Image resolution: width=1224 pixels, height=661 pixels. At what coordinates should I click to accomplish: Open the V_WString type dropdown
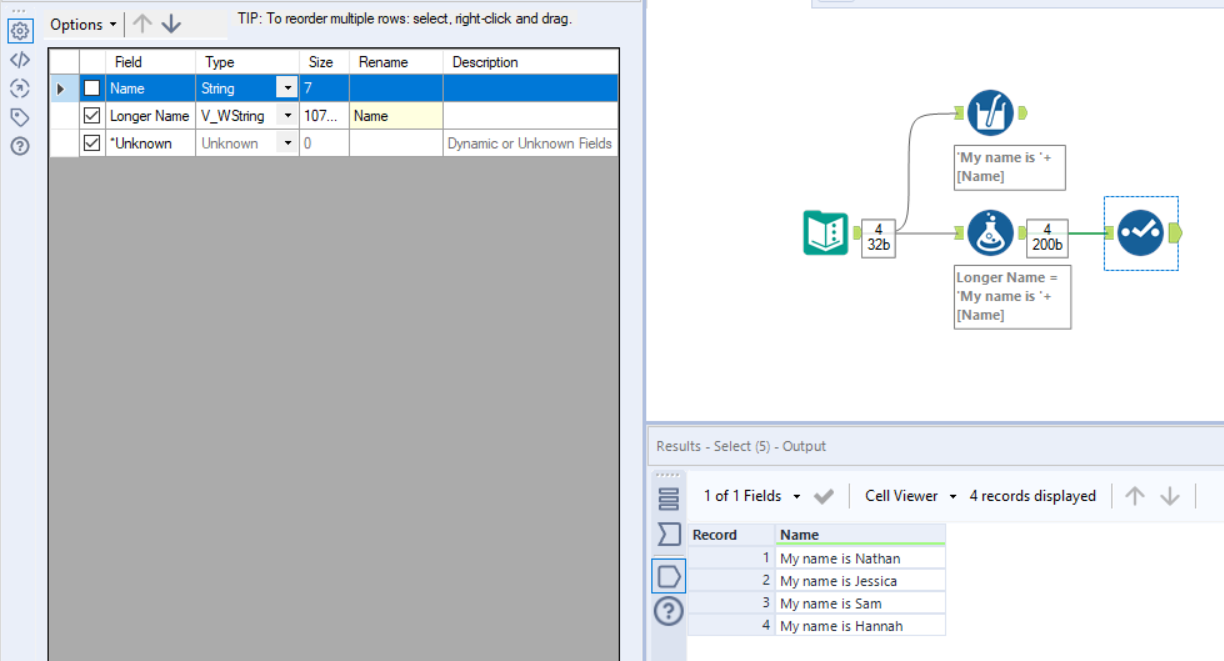[287, 115]
